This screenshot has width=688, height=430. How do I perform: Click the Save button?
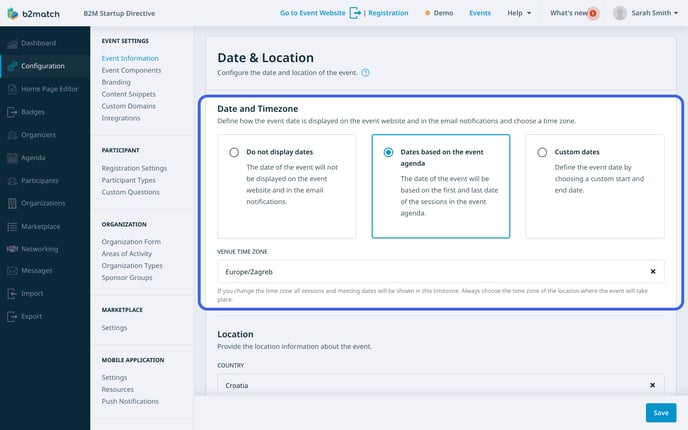(x=661, y=413)
